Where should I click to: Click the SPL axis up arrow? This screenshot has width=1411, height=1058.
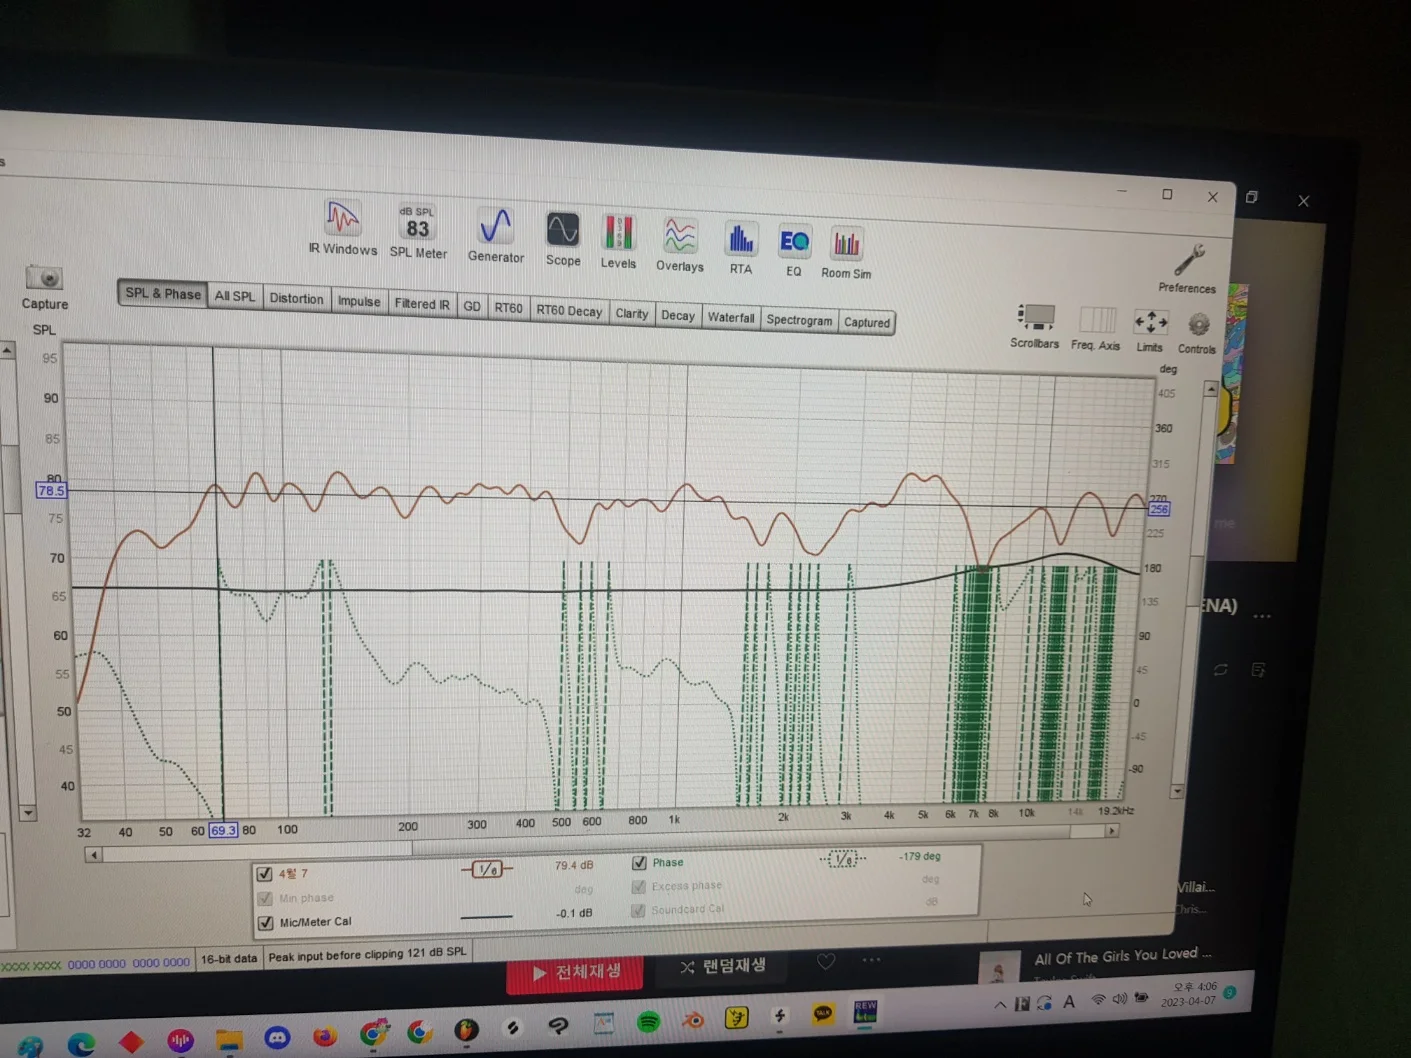(7, 350)
